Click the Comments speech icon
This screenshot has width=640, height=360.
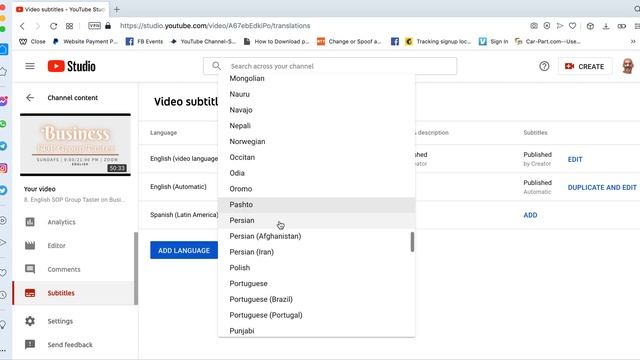[30, 269]
